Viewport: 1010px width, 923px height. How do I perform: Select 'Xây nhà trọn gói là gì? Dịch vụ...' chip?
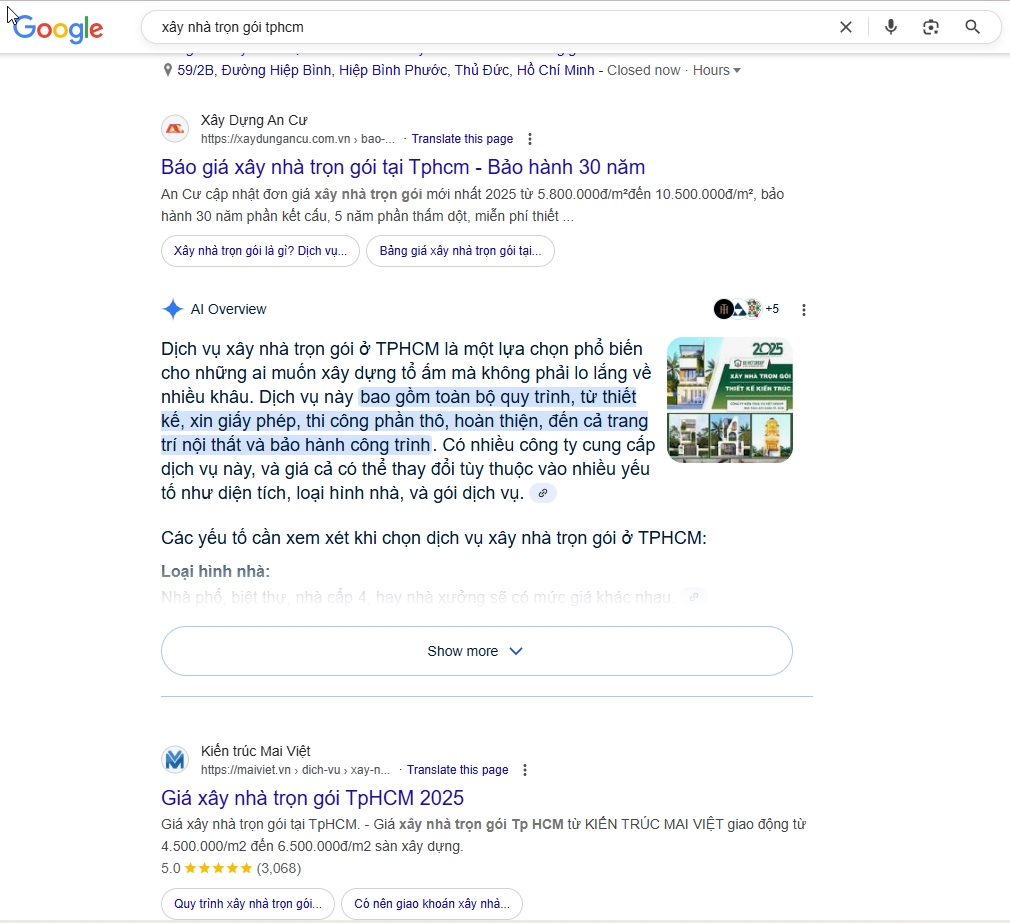click(x=260, y=251)
